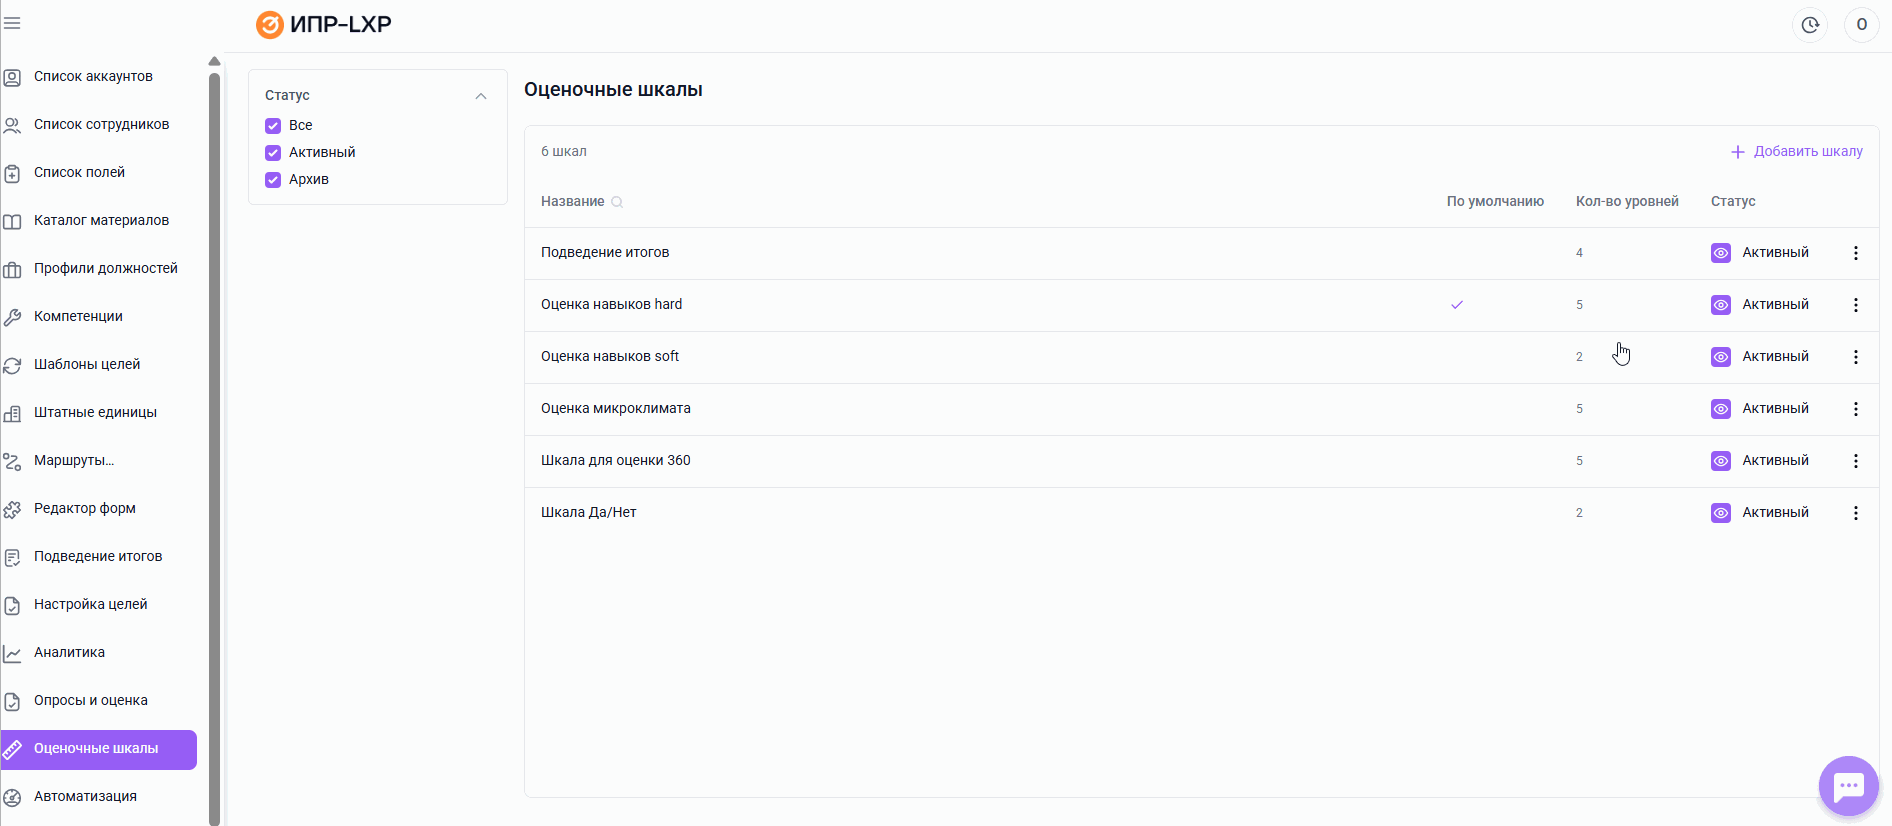1892x826 pixels.
Task: Select Оценочные шкалы menu item
Action: (98, 749)
